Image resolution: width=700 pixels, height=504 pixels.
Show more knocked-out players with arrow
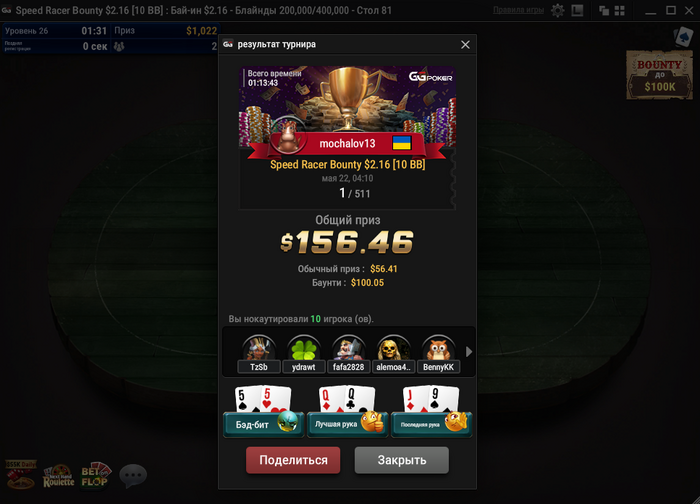(469, 352)
